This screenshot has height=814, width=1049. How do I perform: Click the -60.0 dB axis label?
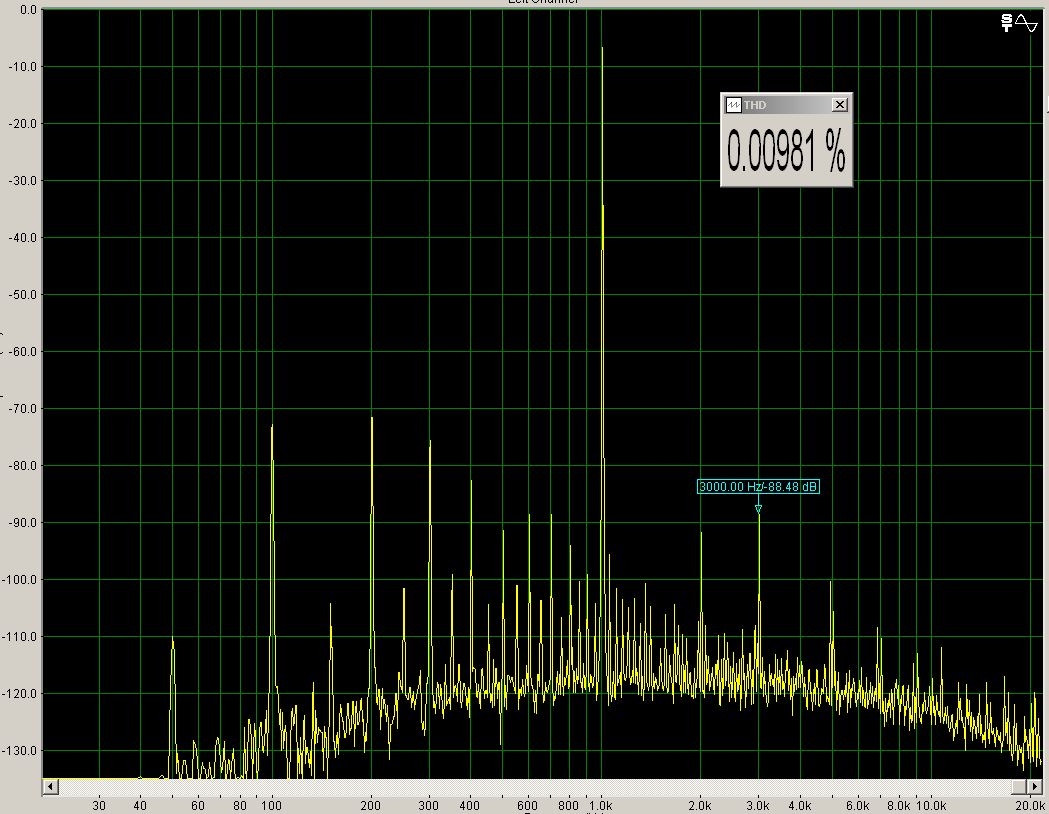click(x=22, y=352)
